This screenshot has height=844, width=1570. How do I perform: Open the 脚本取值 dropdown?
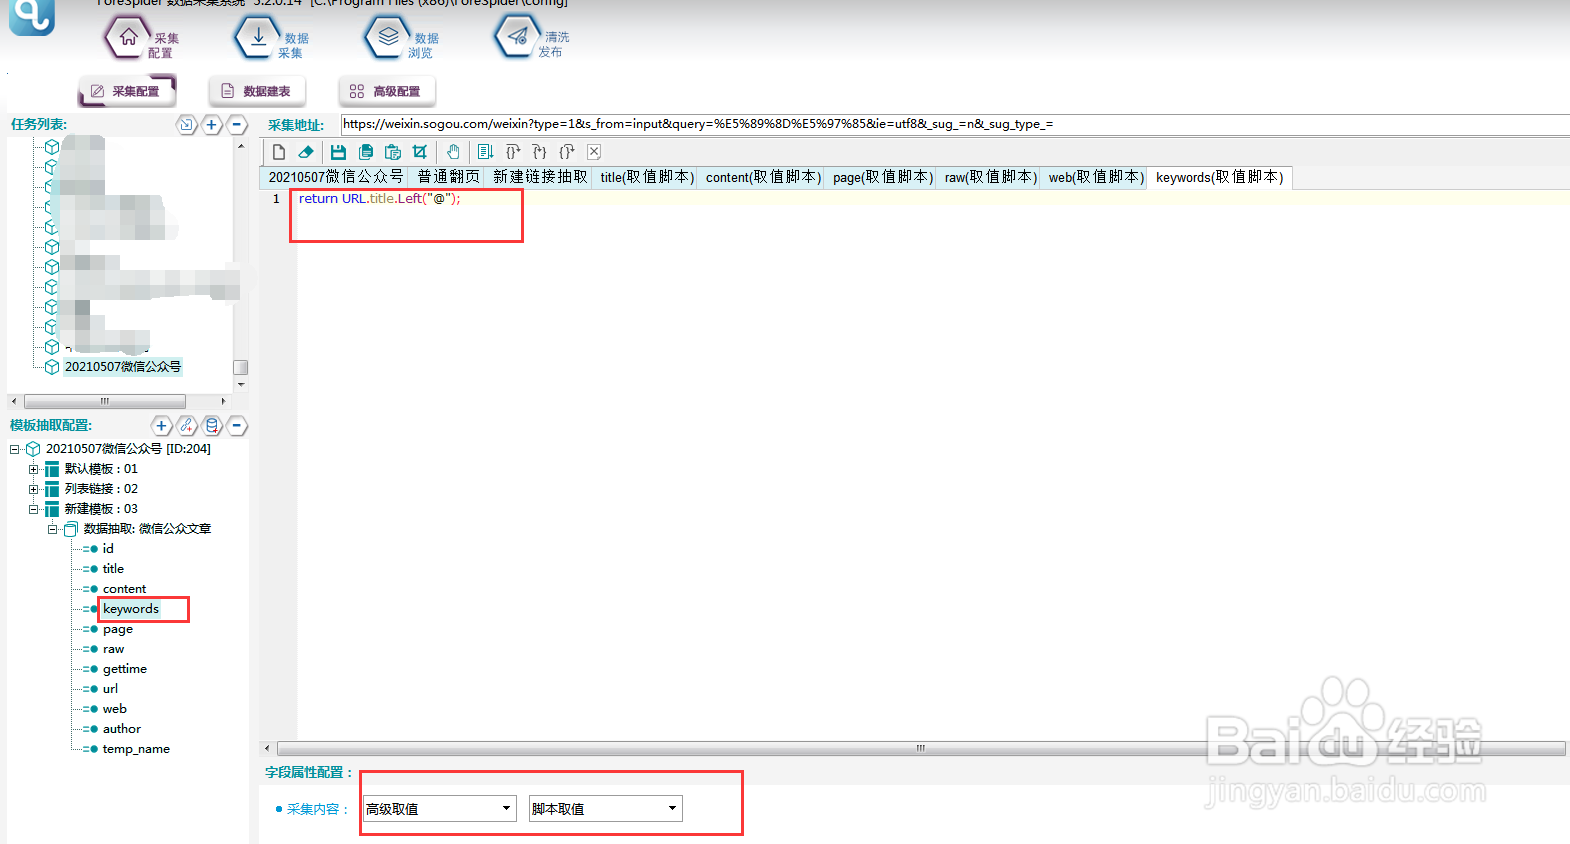coord(605,809)
